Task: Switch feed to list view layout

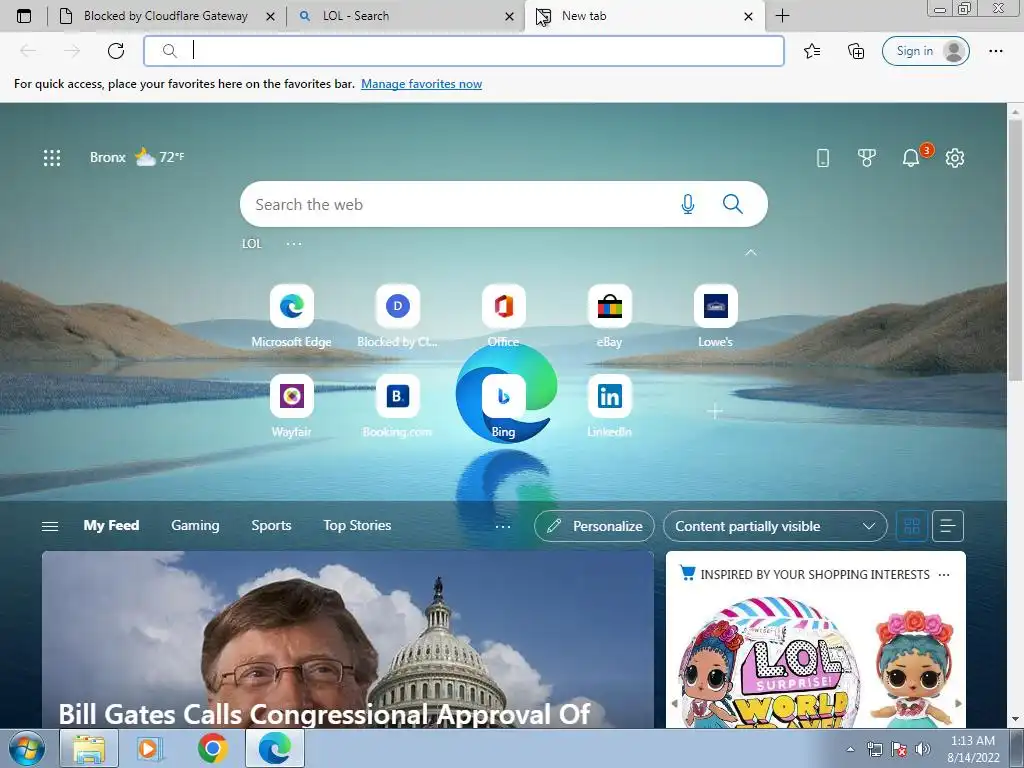Action: 948,526
